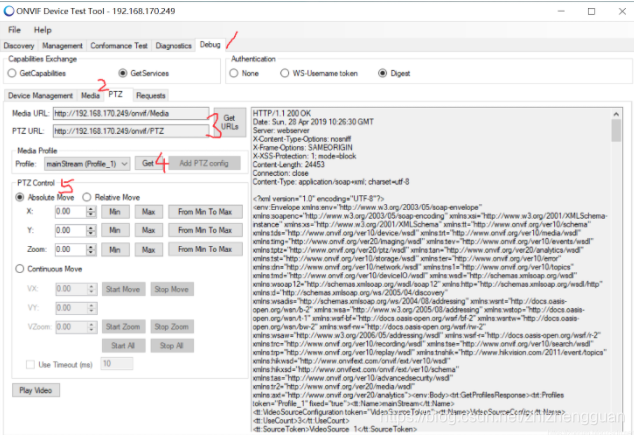
Task: Choose Digest authentication
Action: click(394, 73)
